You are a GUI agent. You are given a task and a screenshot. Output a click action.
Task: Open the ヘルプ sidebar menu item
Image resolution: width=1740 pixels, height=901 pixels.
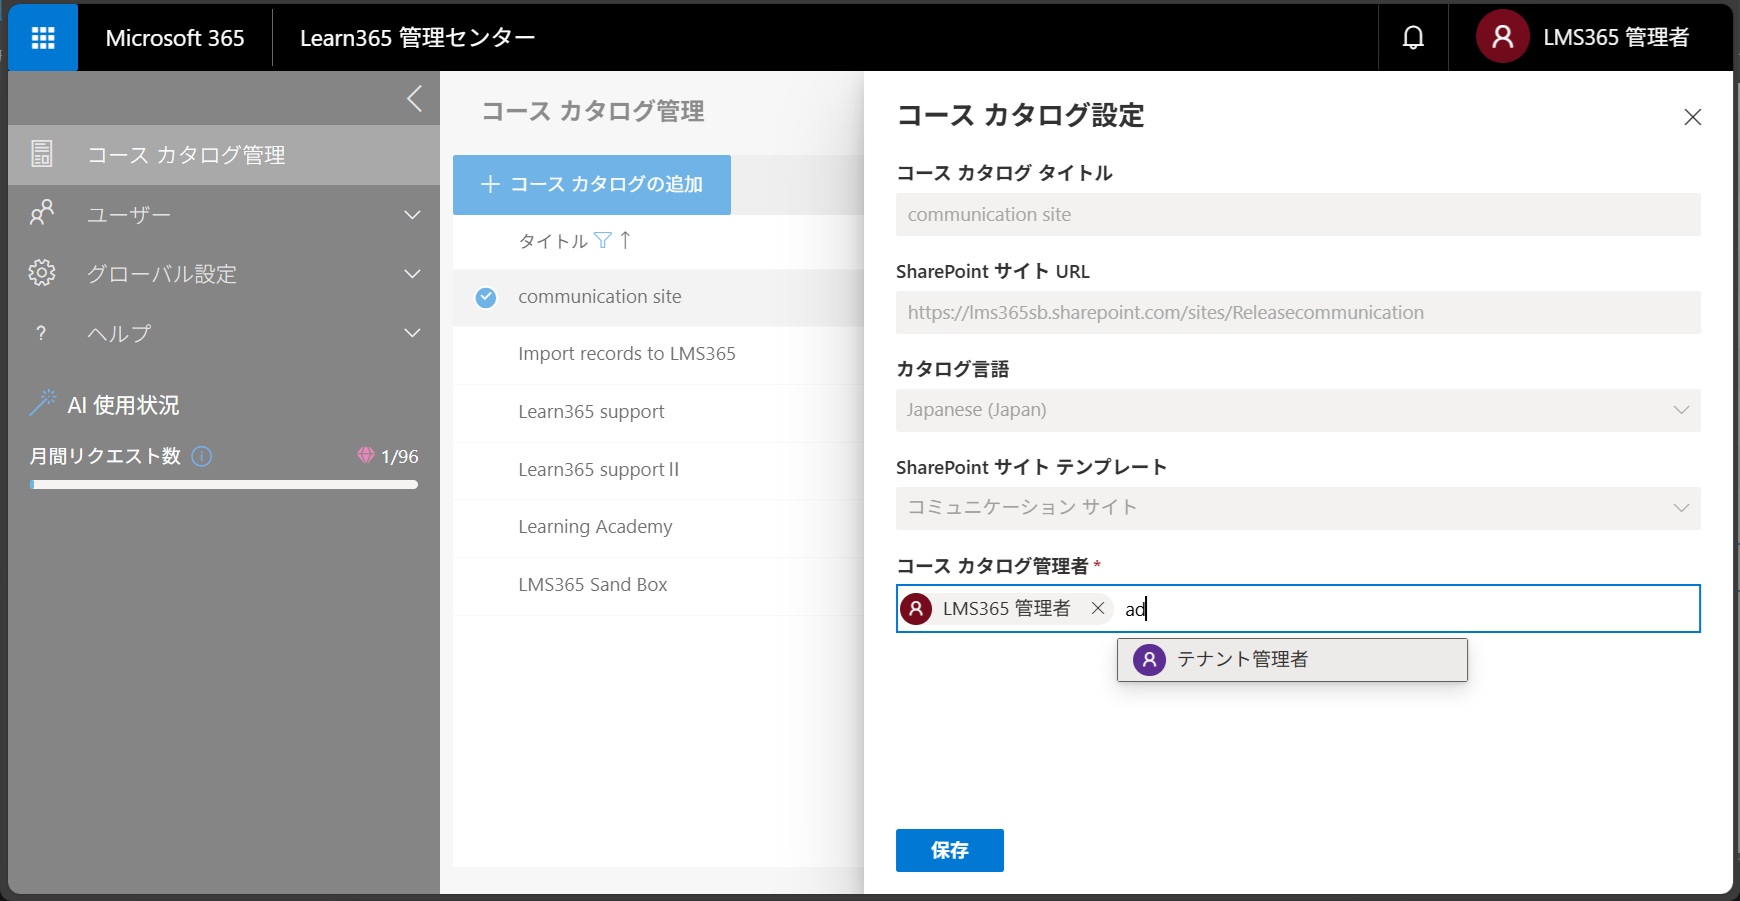tap(224, 333)
